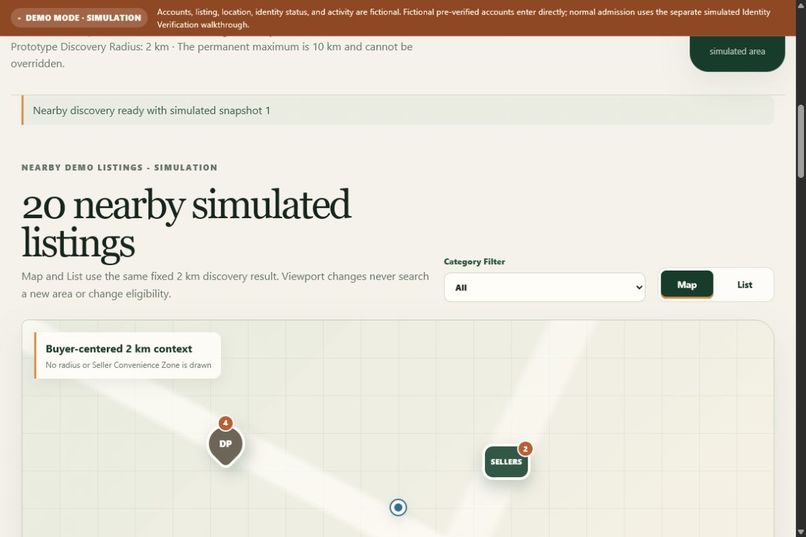Click the Buyer-centered 2 km context card
806x537 pixels.
pos(128,356)
